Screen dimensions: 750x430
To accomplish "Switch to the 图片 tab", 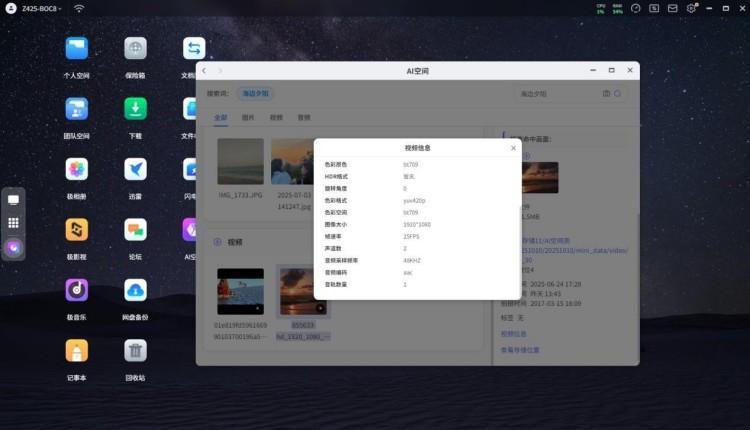I will 248,117.
